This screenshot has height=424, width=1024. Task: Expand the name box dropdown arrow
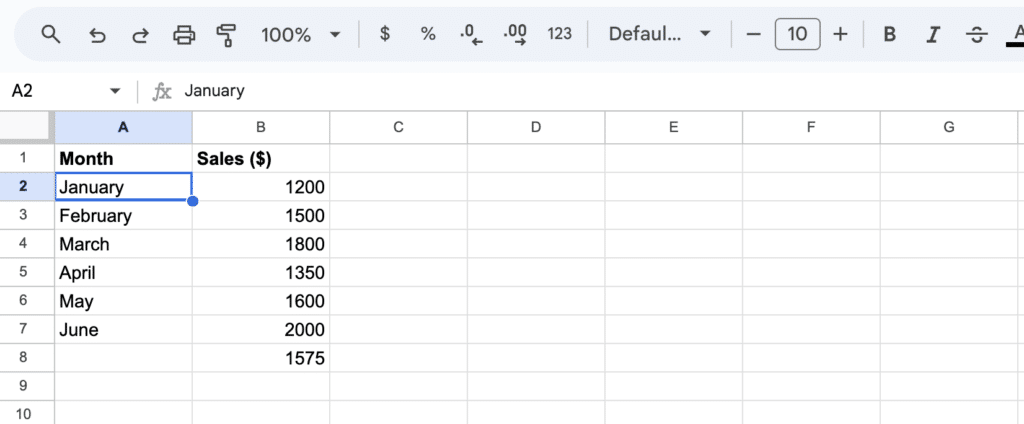115,91
